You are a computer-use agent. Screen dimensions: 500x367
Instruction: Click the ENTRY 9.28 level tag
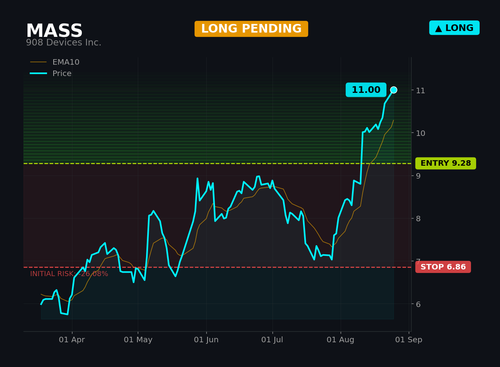445,163
